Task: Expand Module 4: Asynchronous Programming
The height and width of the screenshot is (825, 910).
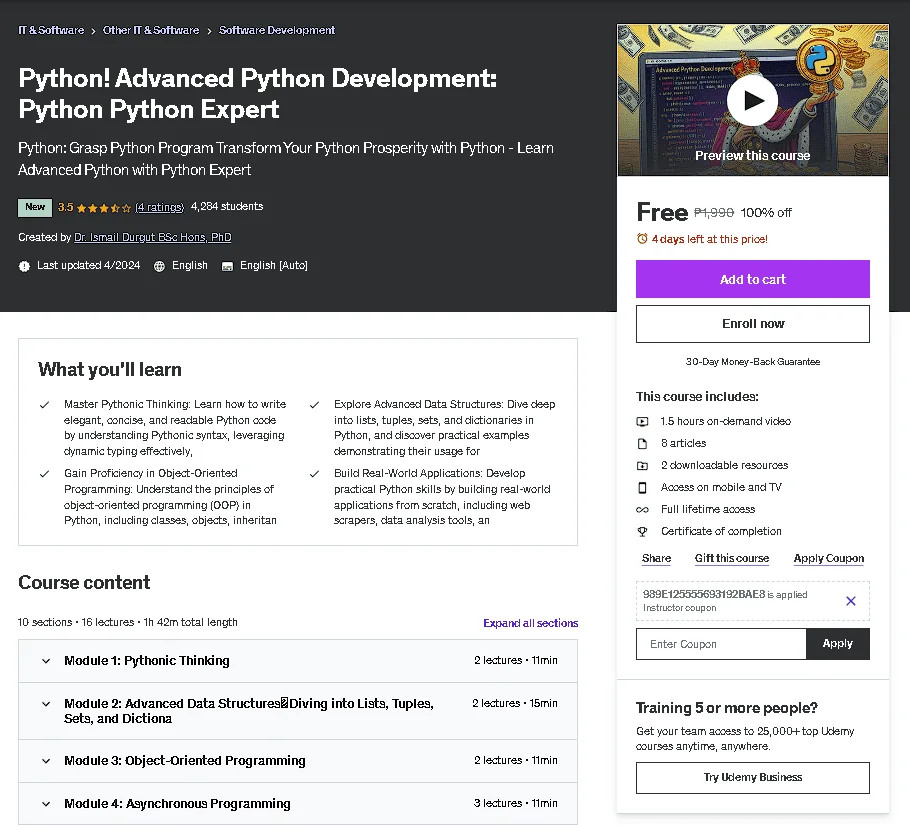Action: (298, 804)
